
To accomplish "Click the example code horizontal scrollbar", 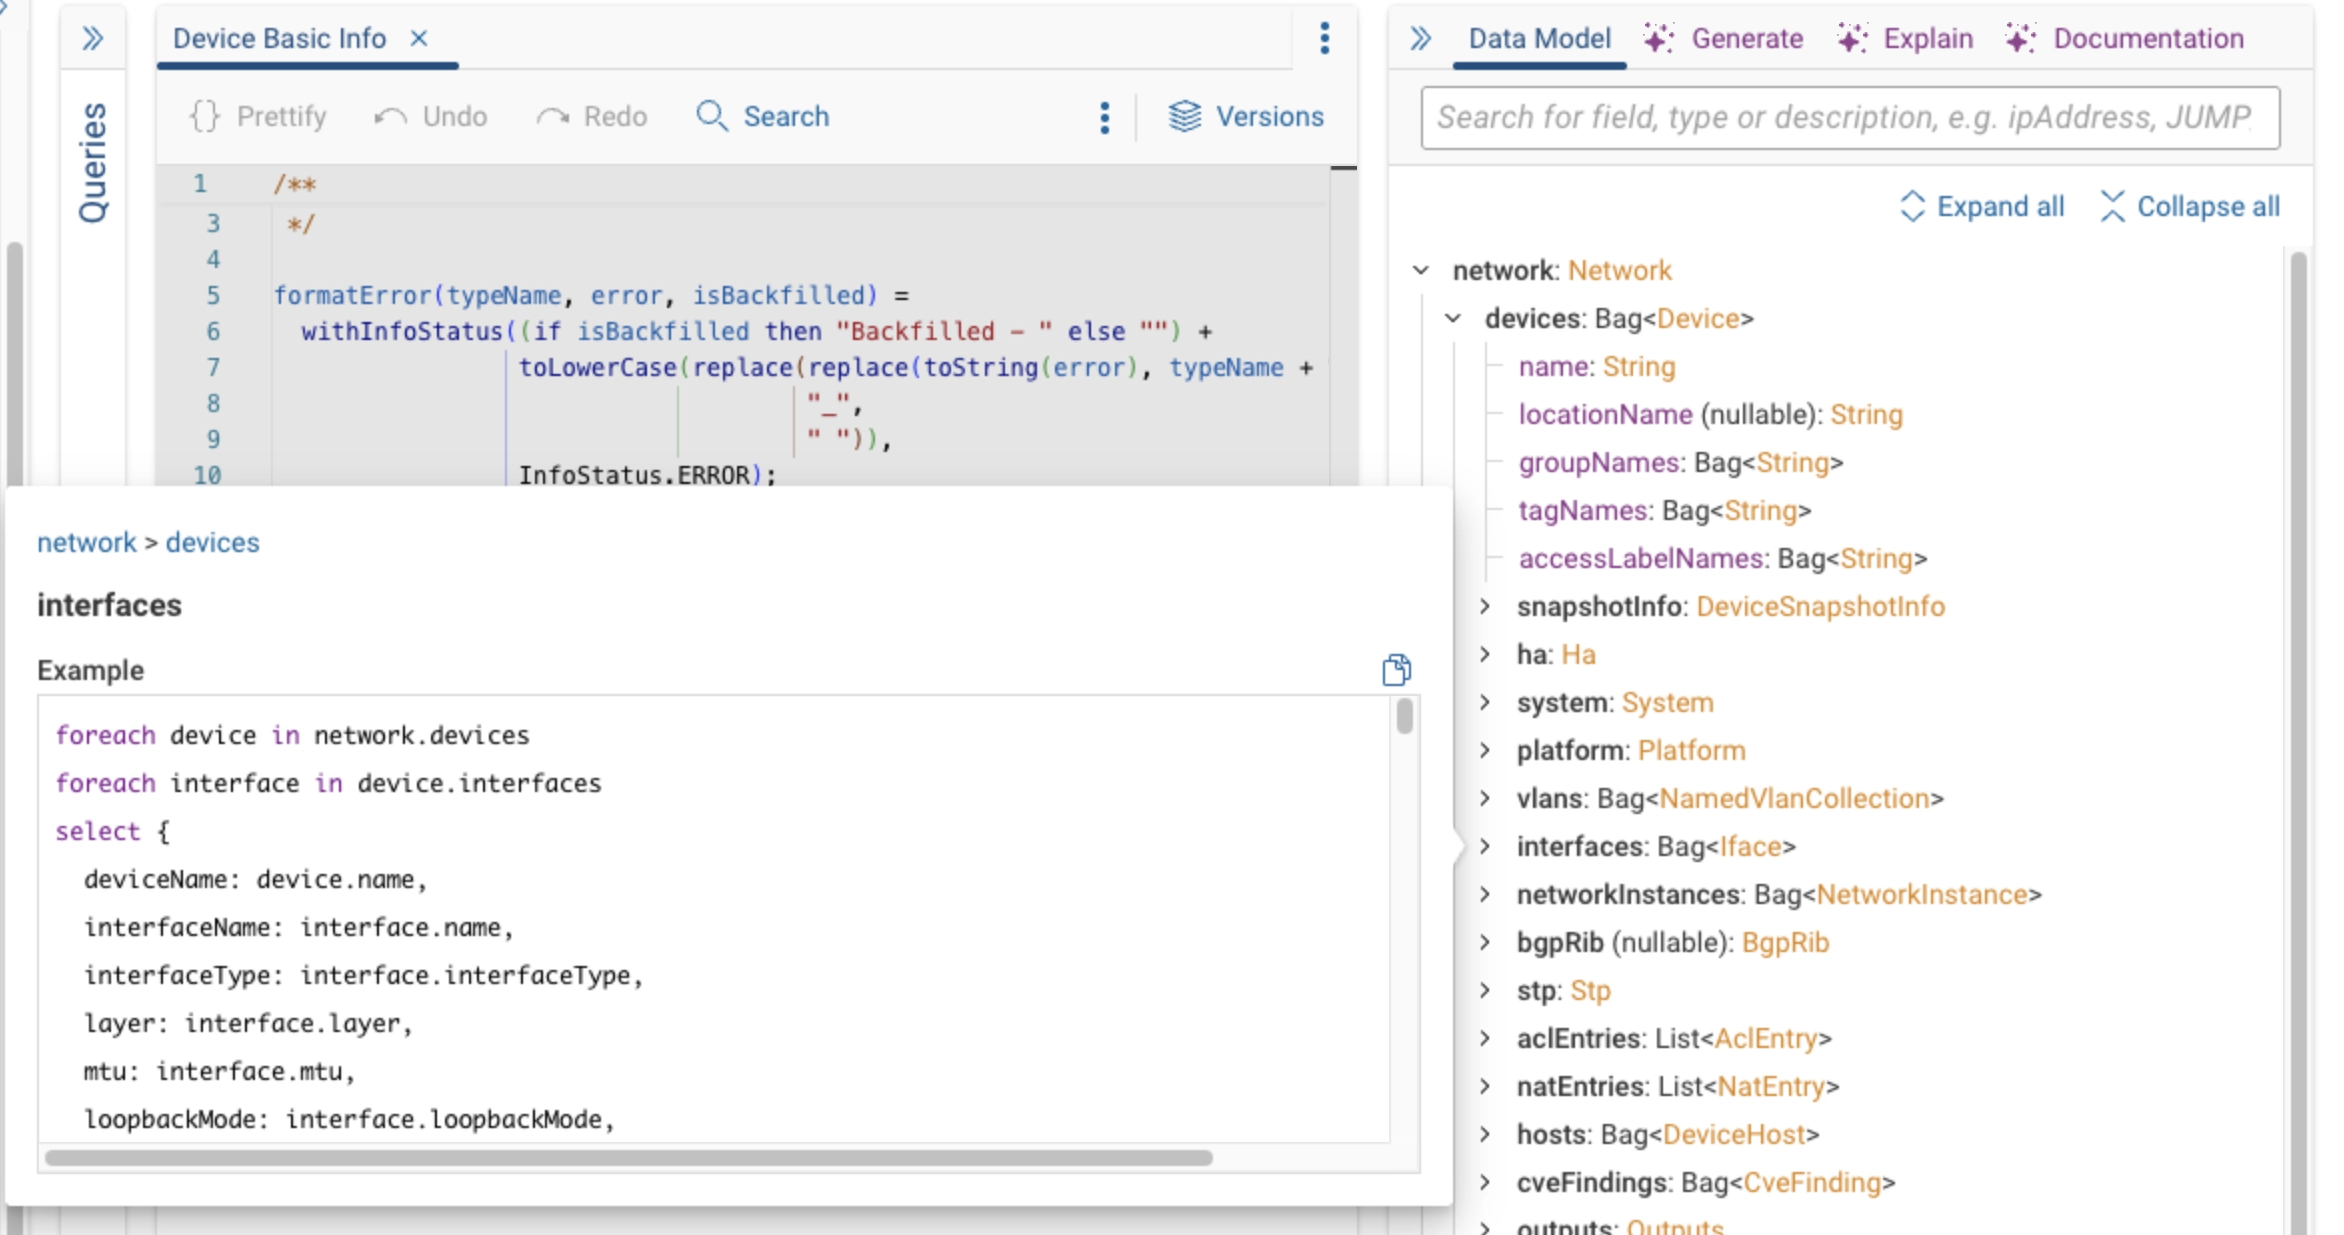I will point(629,1157).
